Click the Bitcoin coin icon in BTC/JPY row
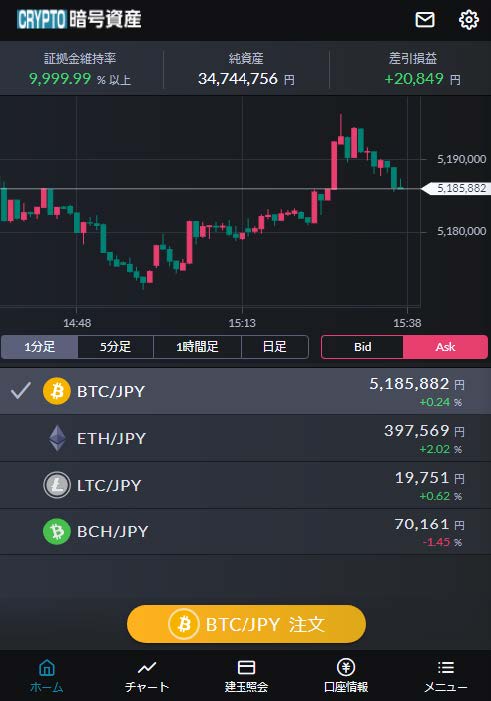 click(x=57, y=391)
